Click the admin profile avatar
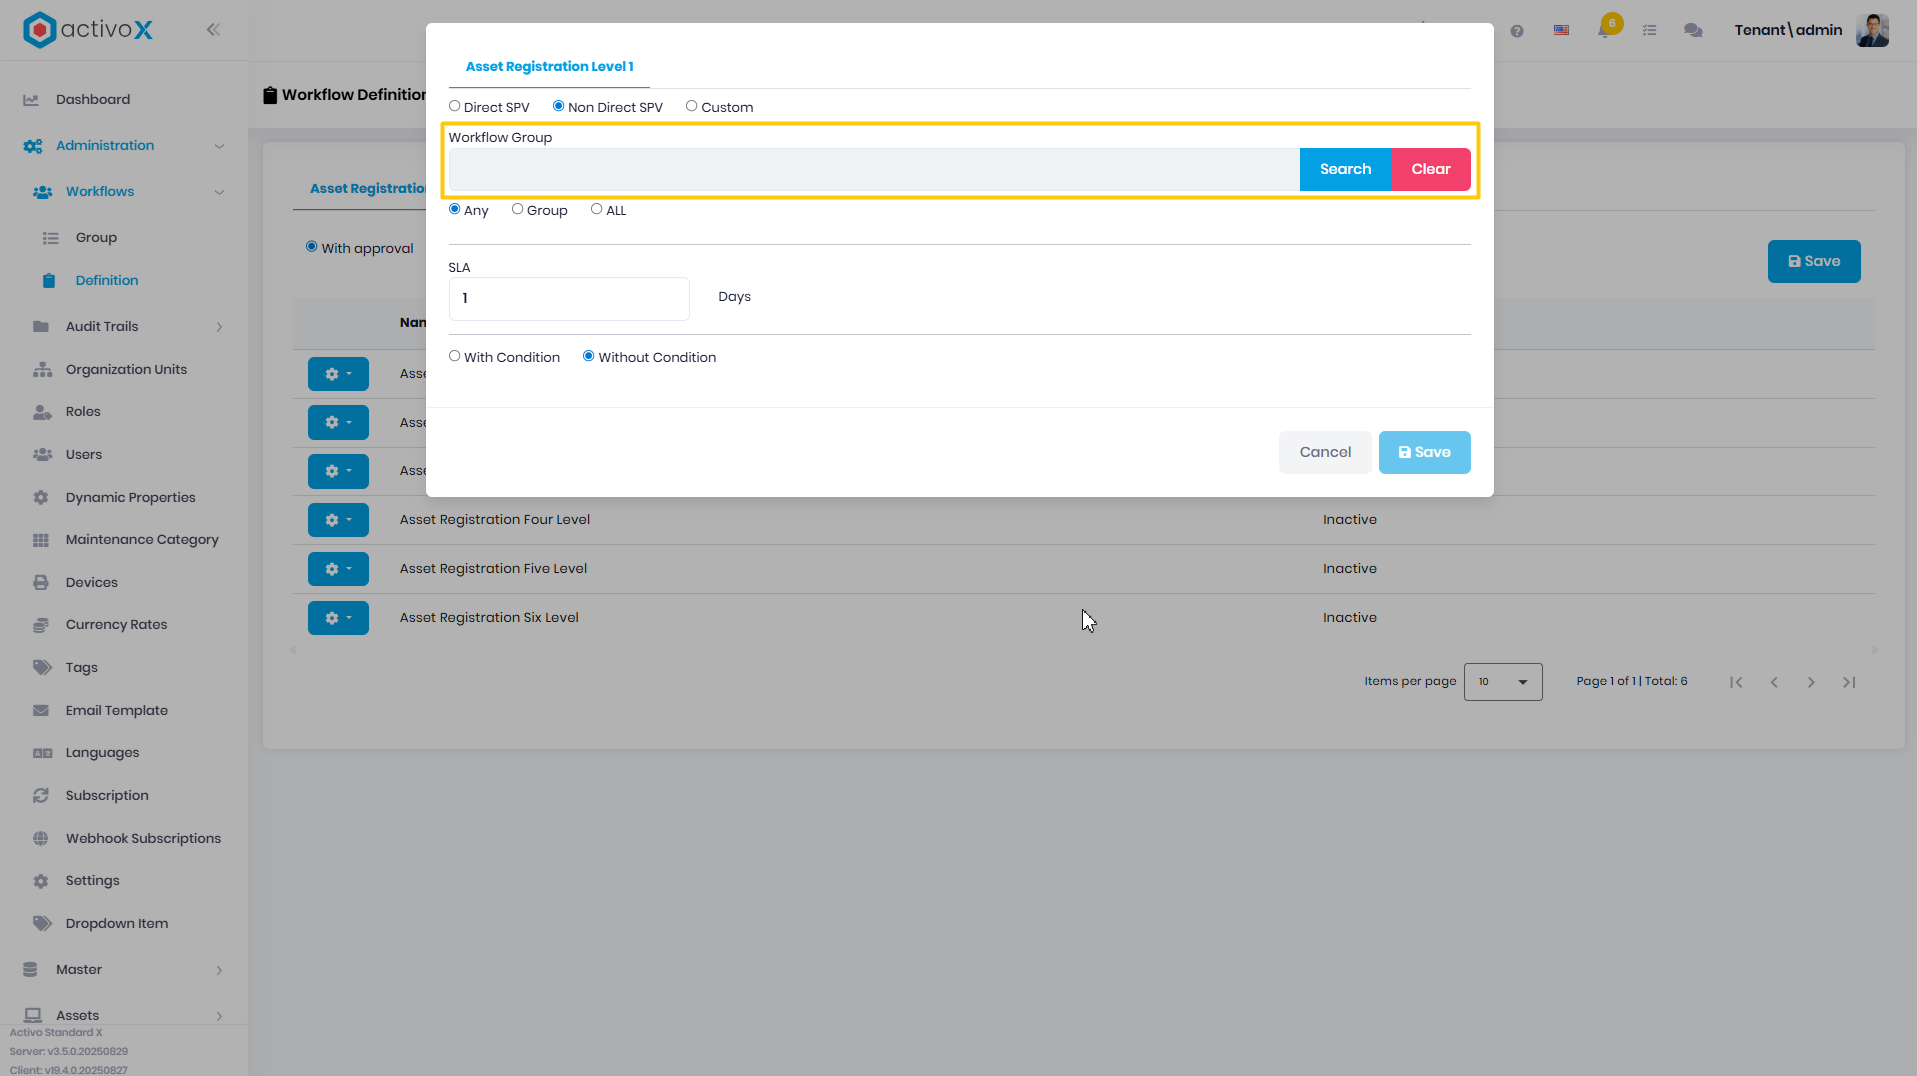 [x=1872, y=30]
